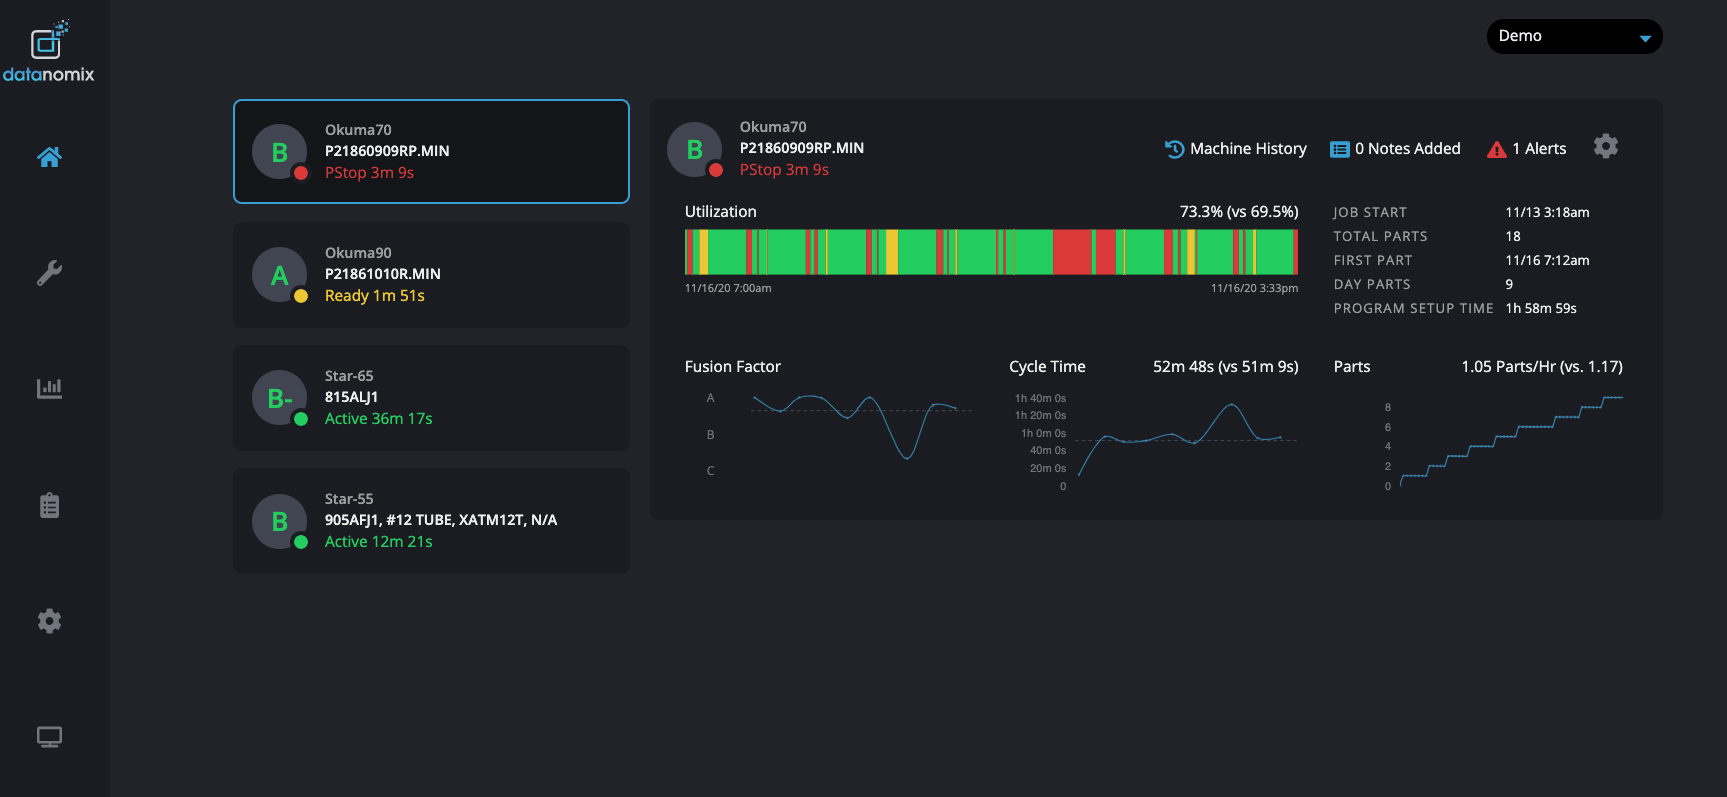Image resolution: width=1727 pixels, height=797 pixels.
Task: Click the 0 Notes Added link
Action: click(1396, 148)
